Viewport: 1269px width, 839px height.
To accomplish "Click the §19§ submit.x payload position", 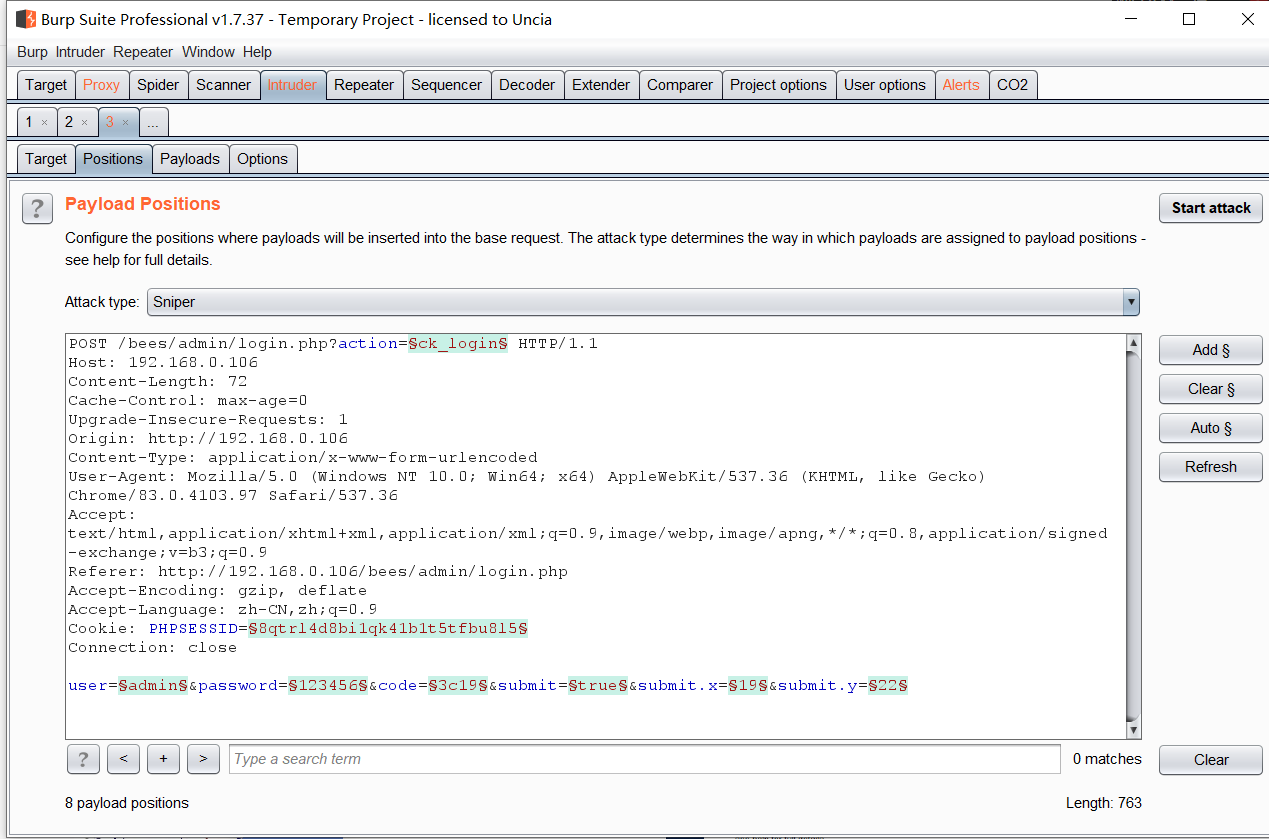I will point(748,685).
